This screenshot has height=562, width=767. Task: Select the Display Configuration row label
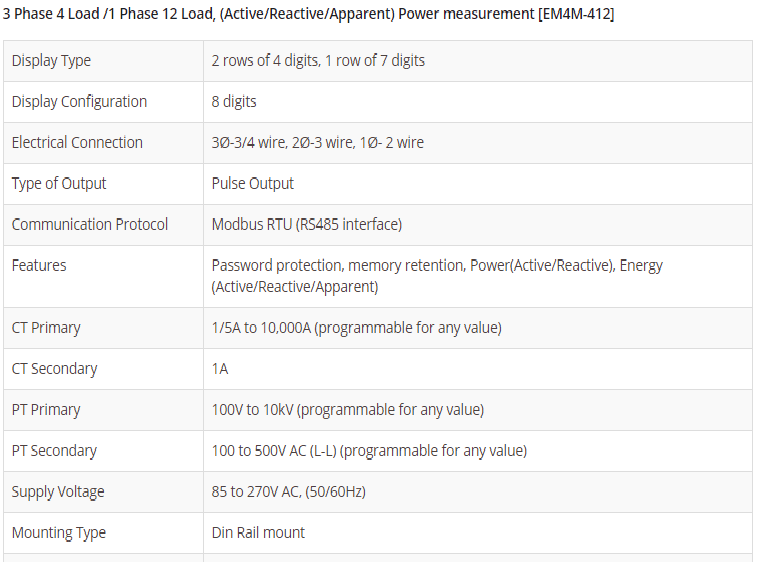point(79,102)
